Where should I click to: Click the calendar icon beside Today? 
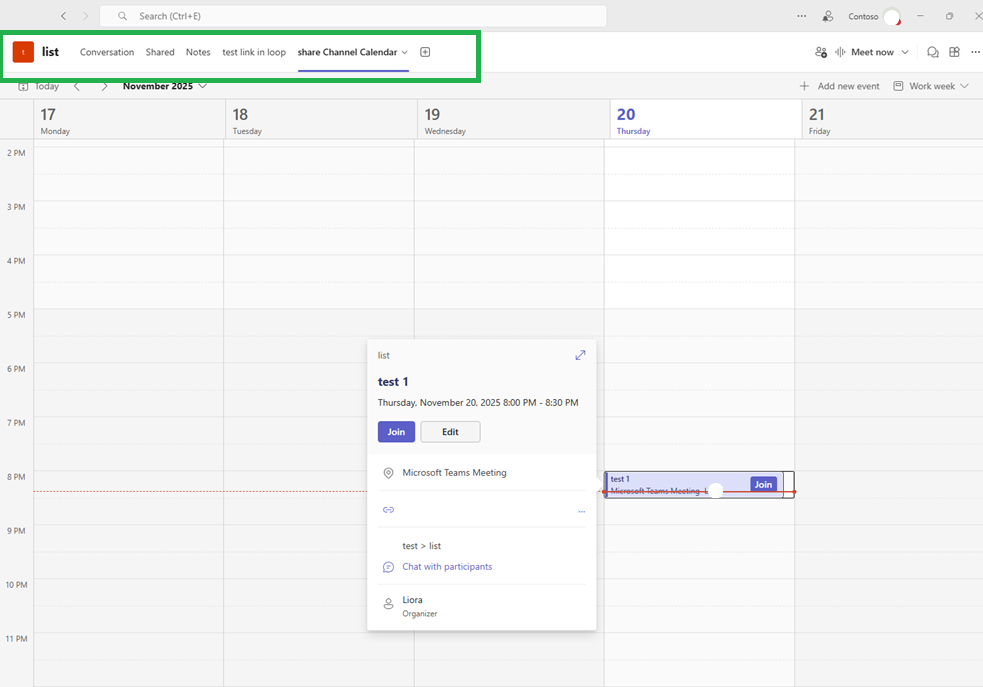tap(23, 86)
